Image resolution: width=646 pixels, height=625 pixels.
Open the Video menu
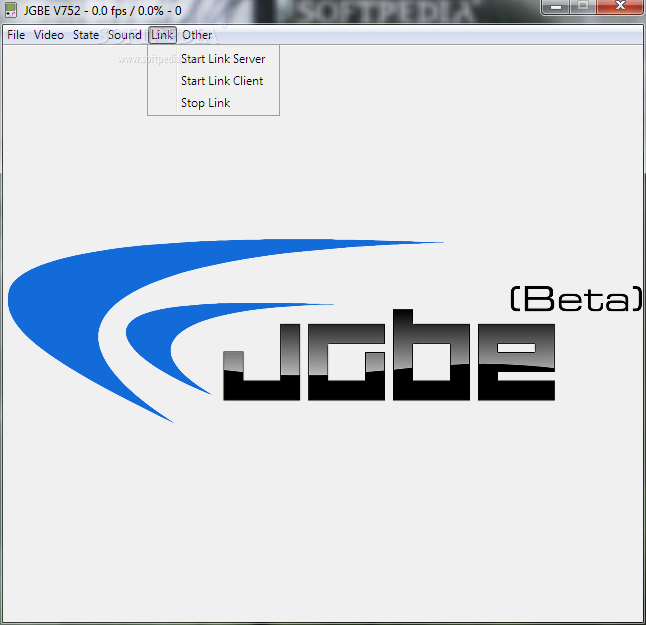[49, 35]
